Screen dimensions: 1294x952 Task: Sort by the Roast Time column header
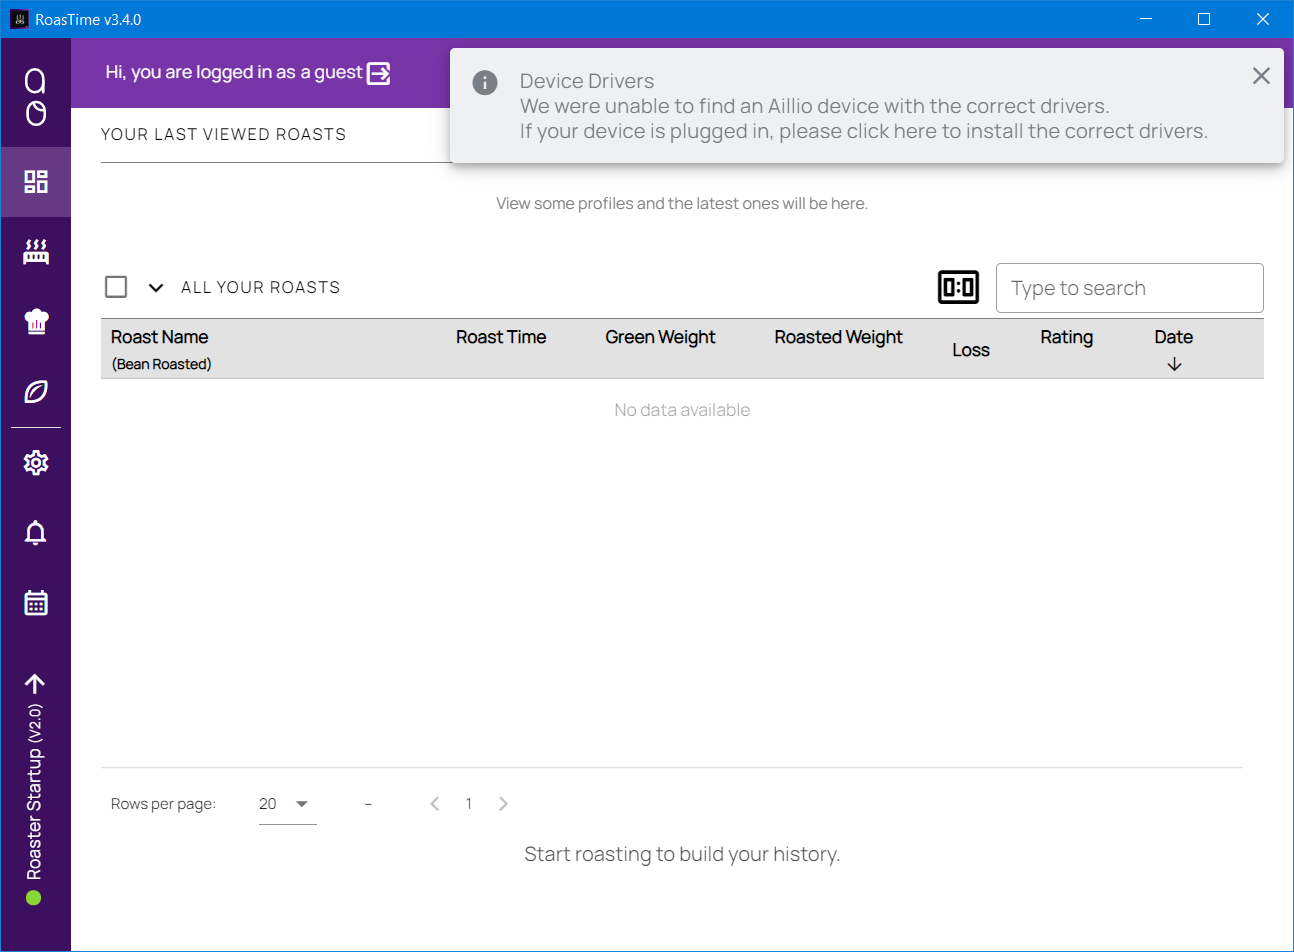pos(501,337)
